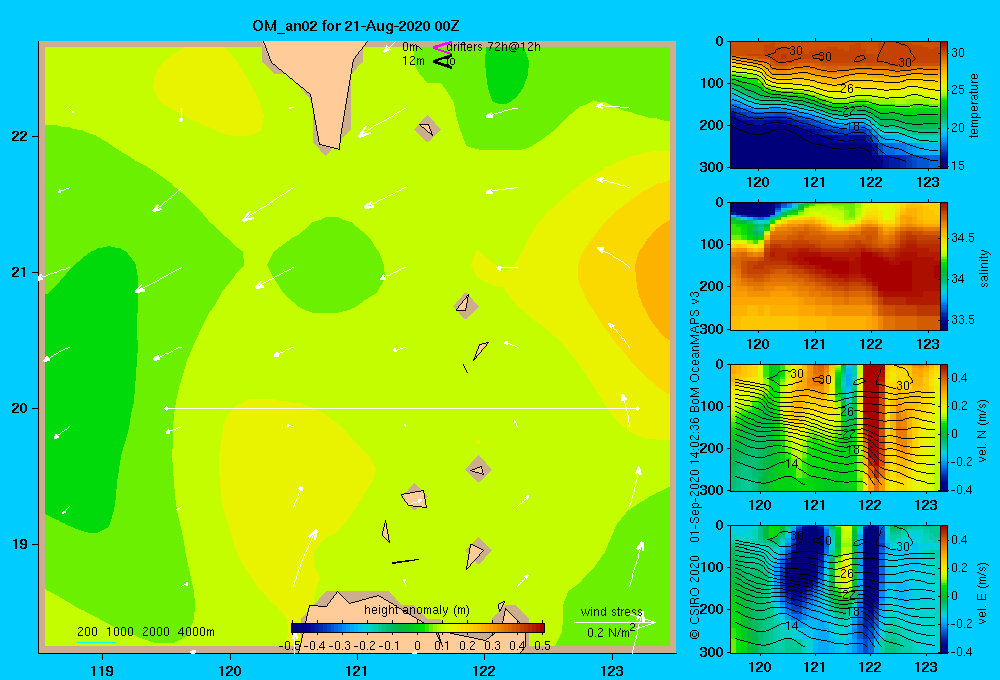Viewport: 1000px width, 680px height.
Task: Click the height anomaly colorbar
Action: tap(418, 628)
